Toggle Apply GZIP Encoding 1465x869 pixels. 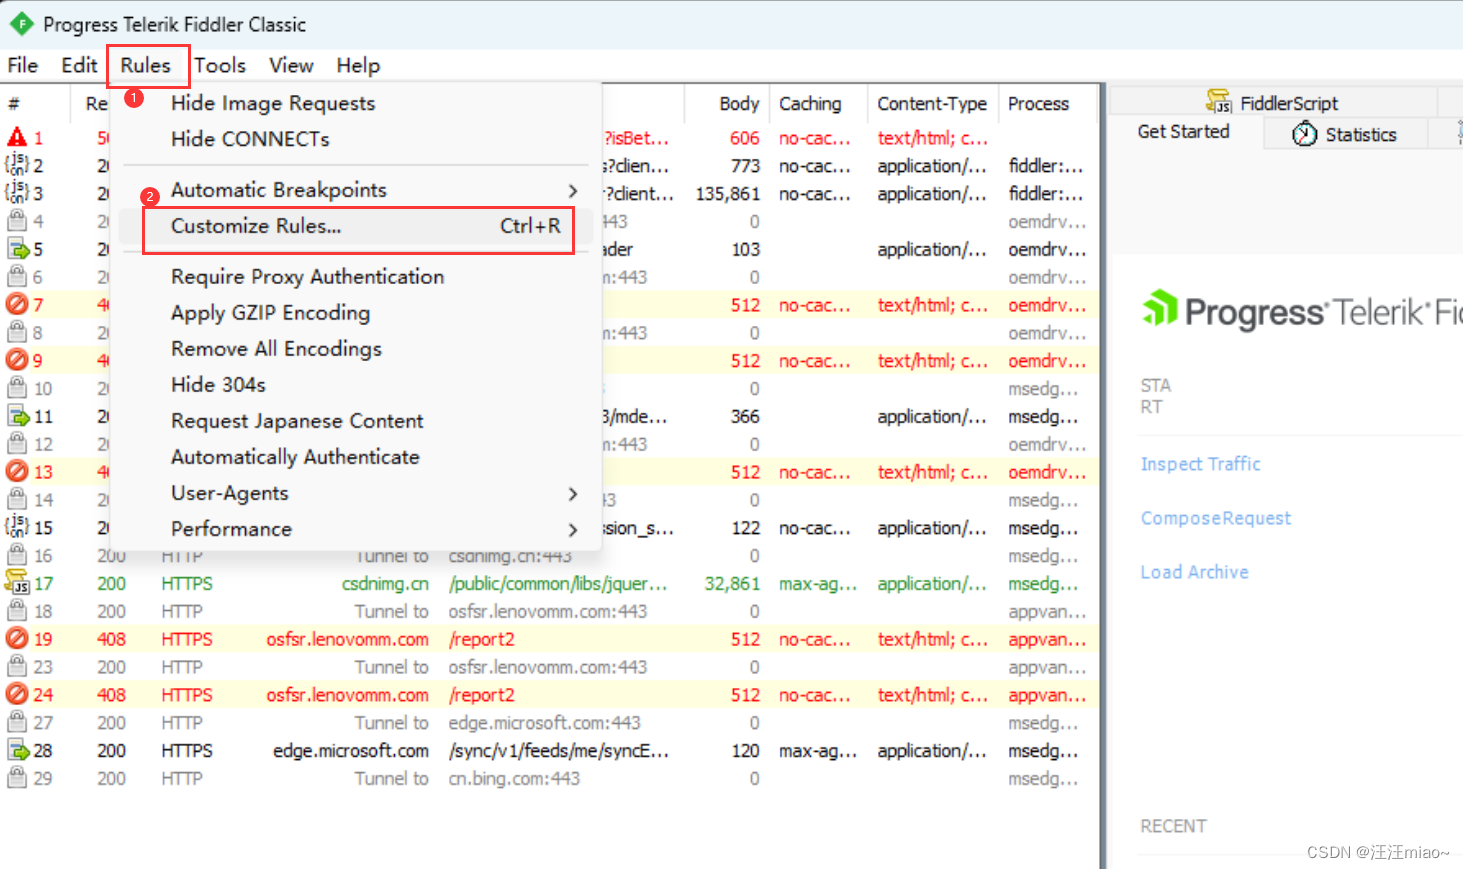click(355, 313)
